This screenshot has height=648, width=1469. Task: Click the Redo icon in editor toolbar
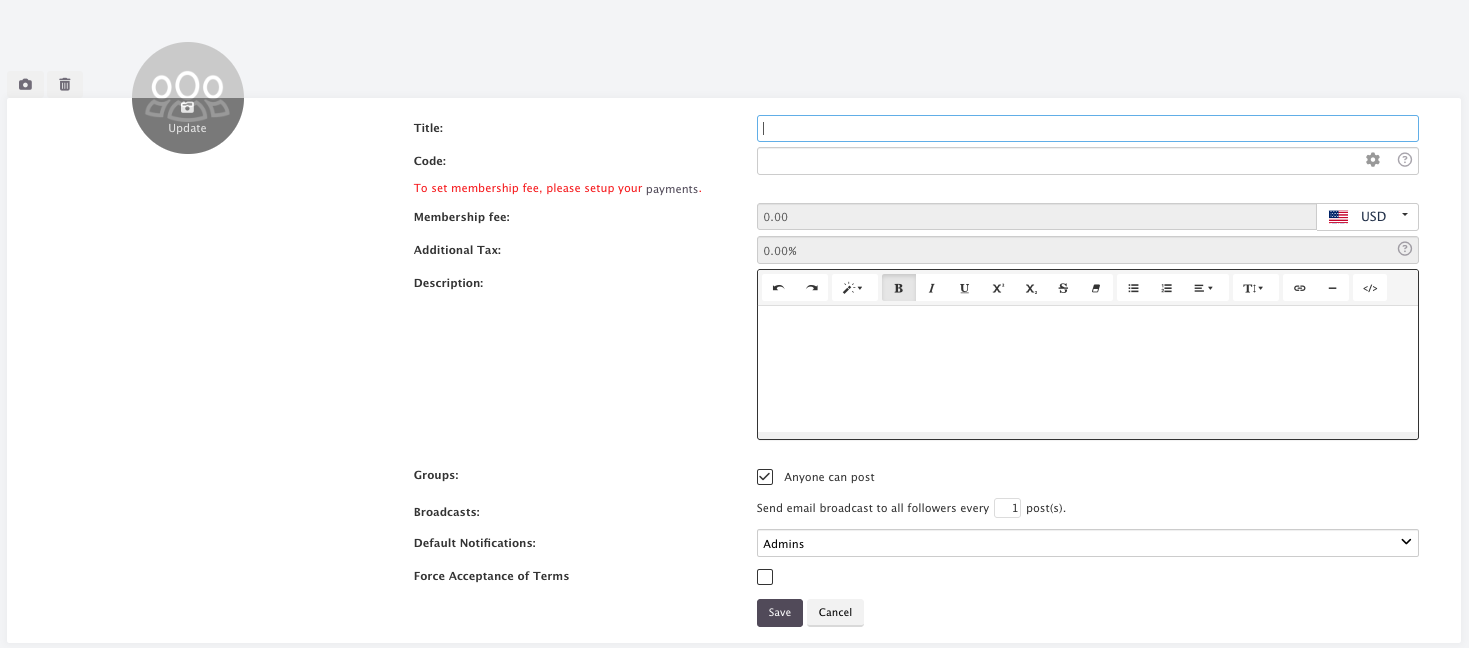tap(812, 288)
